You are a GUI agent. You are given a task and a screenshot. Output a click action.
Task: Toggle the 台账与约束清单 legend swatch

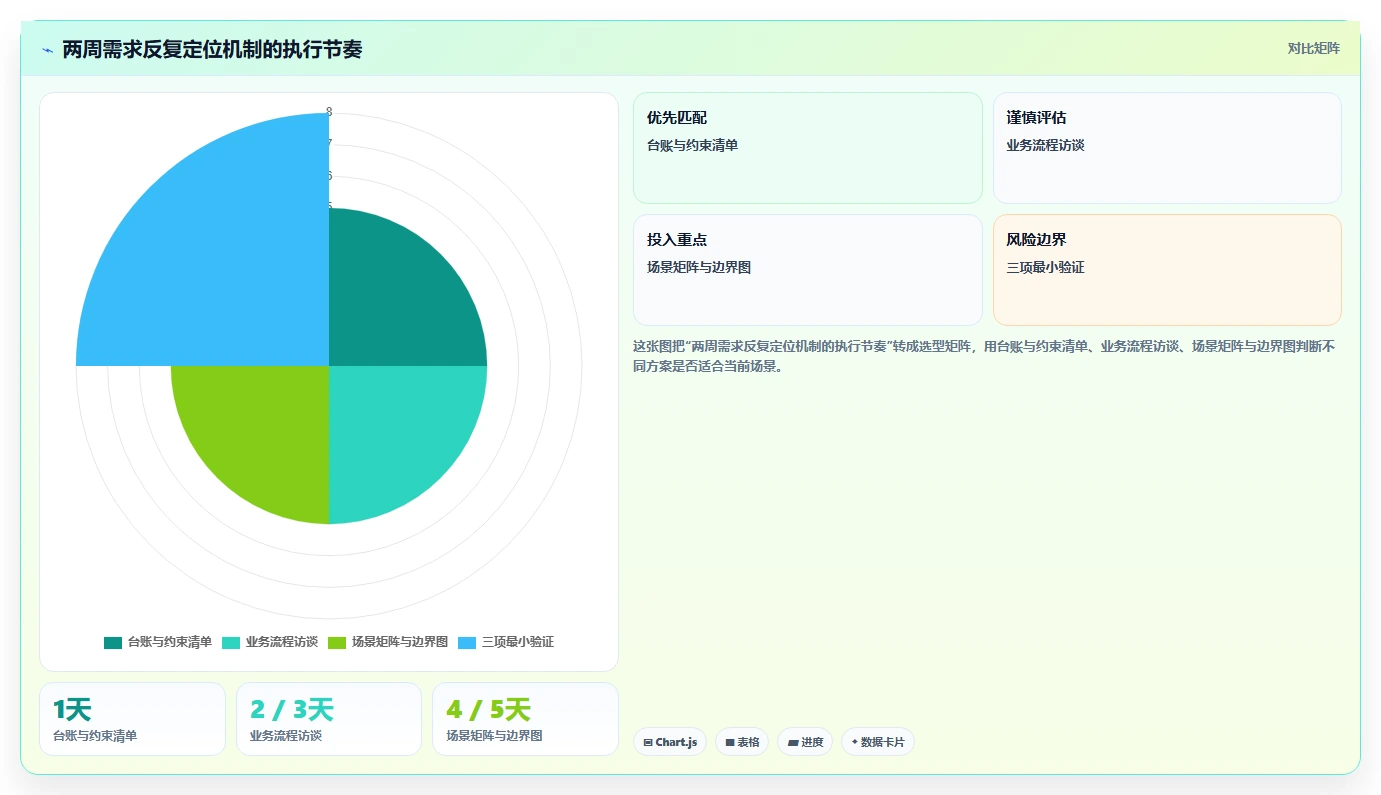pos(113,642)
